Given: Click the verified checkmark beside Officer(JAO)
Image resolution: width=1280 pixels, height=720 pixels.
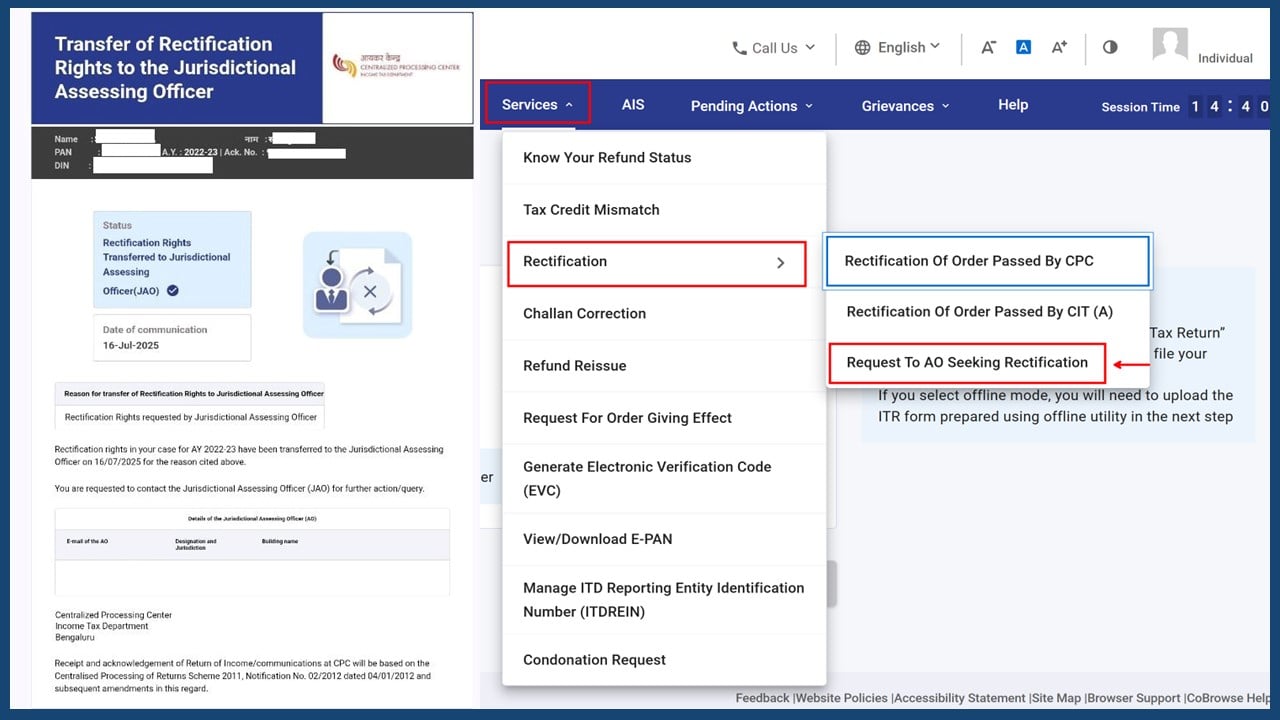Looking at the screenshot, I should pyautogui.click(x=173, y=291).
